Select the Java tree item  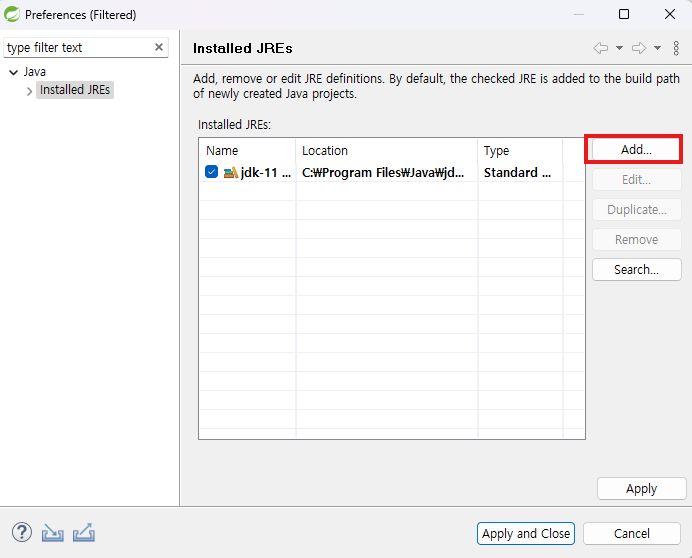click(34, 72)
